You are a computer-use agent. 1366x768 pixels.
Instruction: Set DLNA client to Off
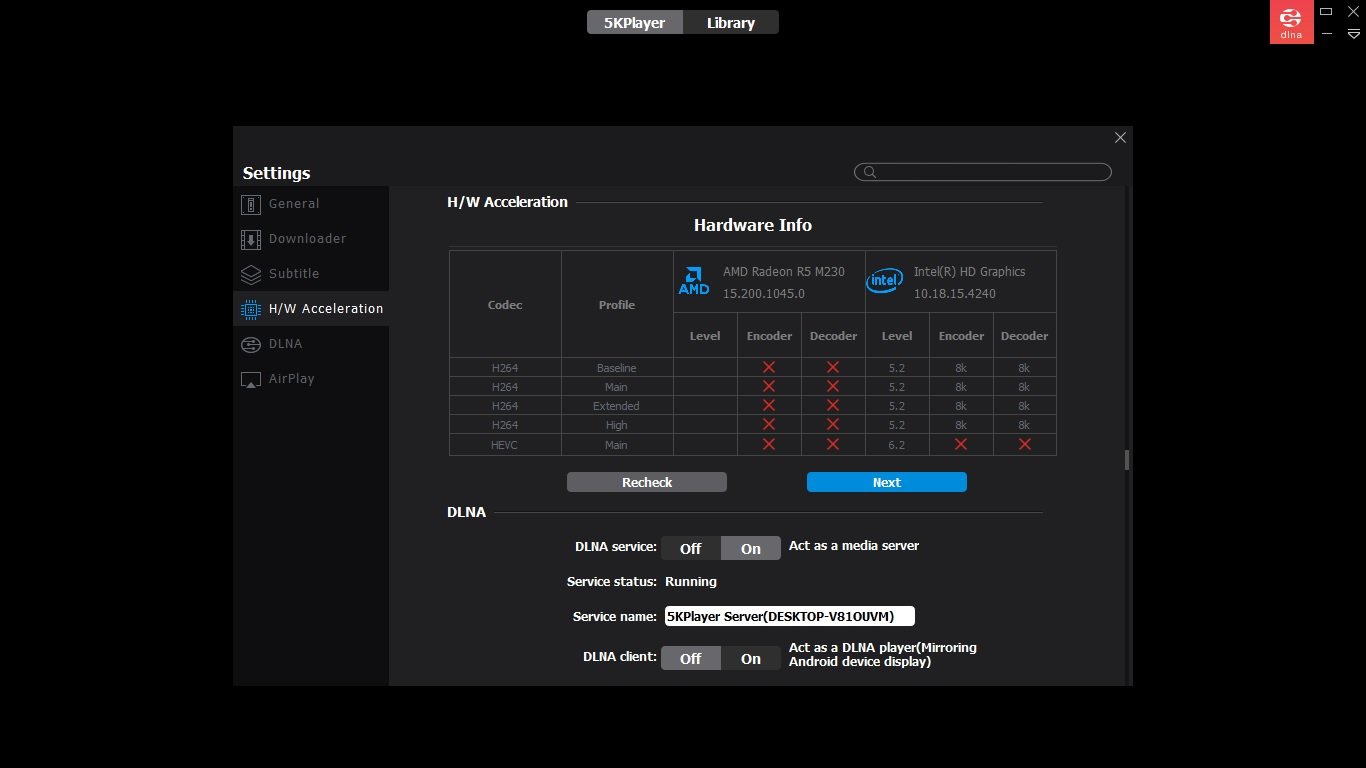(x=690, y=658)
